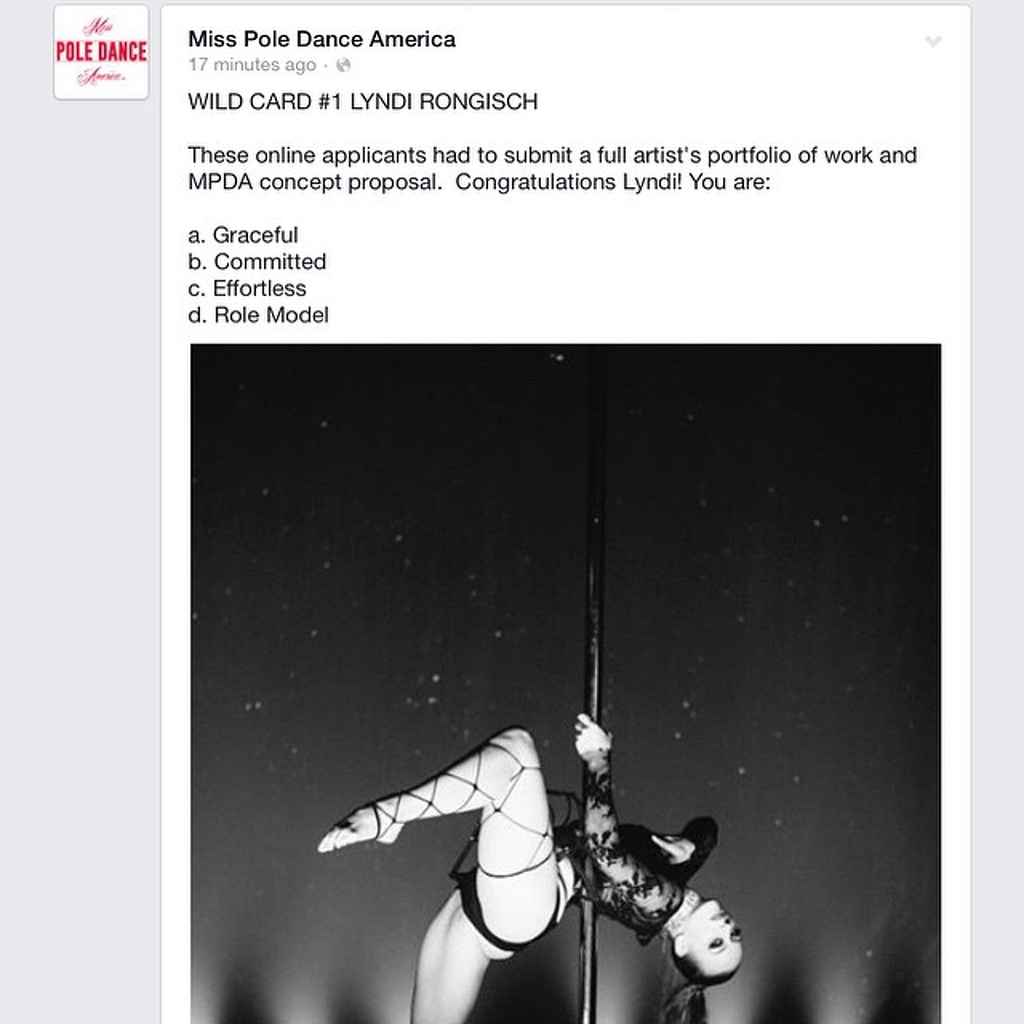Expand the post options chevron
Screen dimensions: 1024x1024
(933, 41)
